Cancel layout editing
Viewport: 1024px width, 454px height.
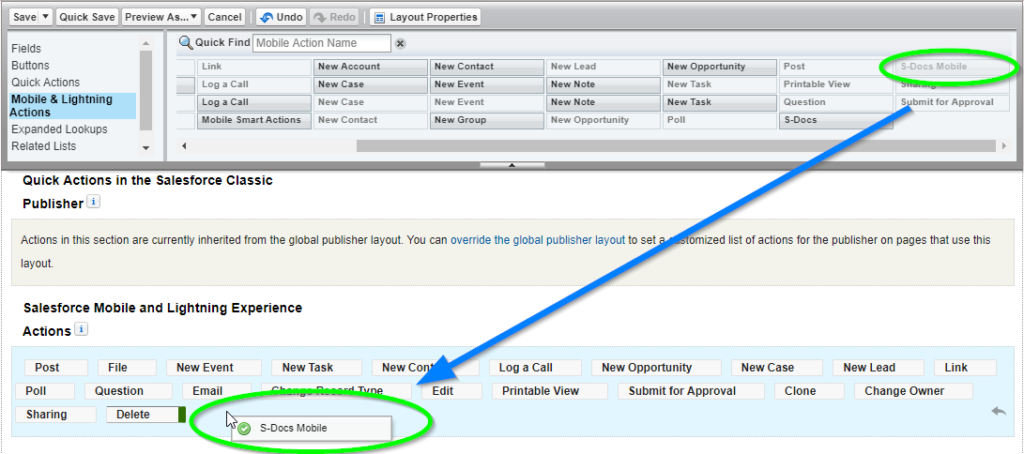[x=225, y=17]
